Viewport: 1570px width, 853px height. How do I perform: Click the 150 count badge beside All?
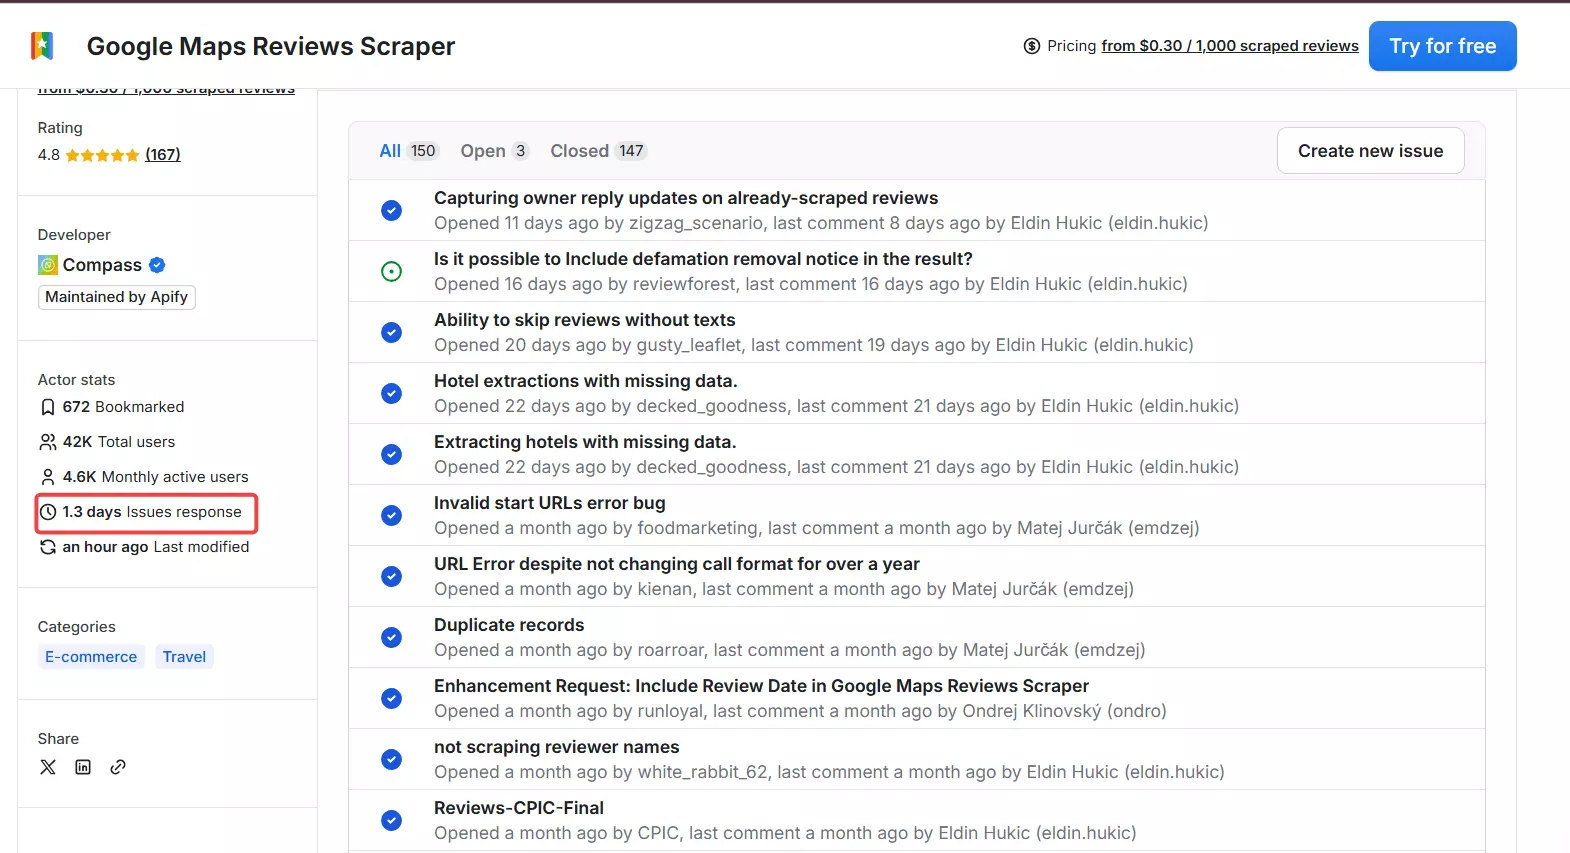pyautogui.click(x=423, y=151)
